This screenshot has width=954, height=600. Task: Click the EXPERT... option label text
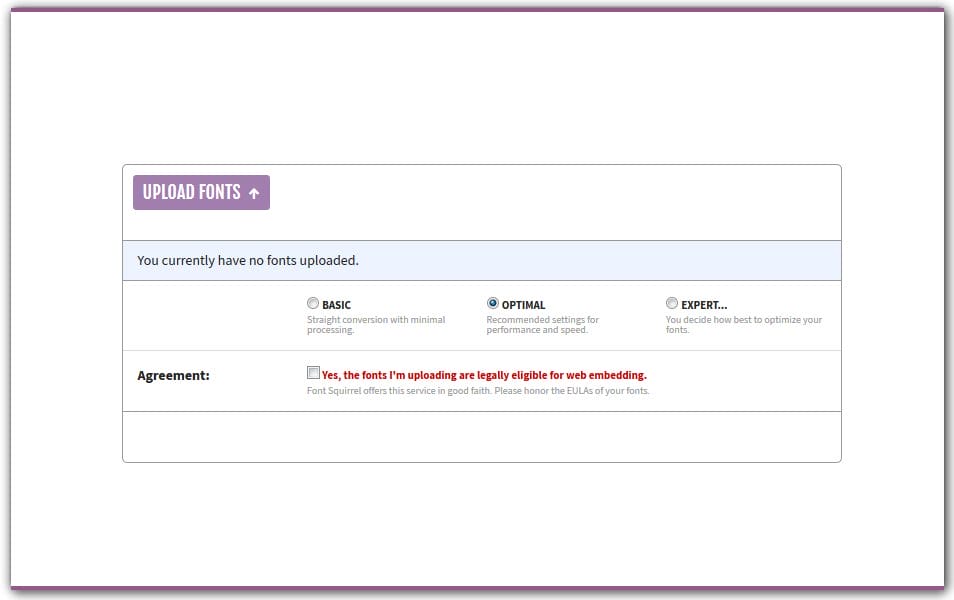pos(704,305)
